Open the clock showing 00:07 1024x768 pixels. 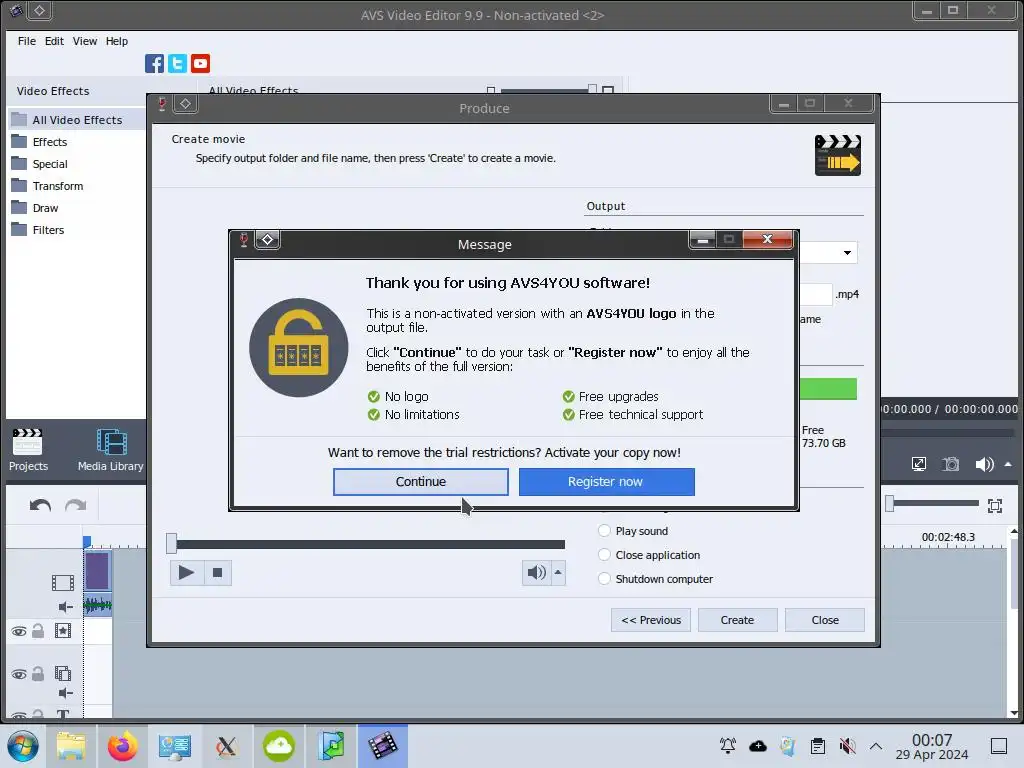[932, 746]
